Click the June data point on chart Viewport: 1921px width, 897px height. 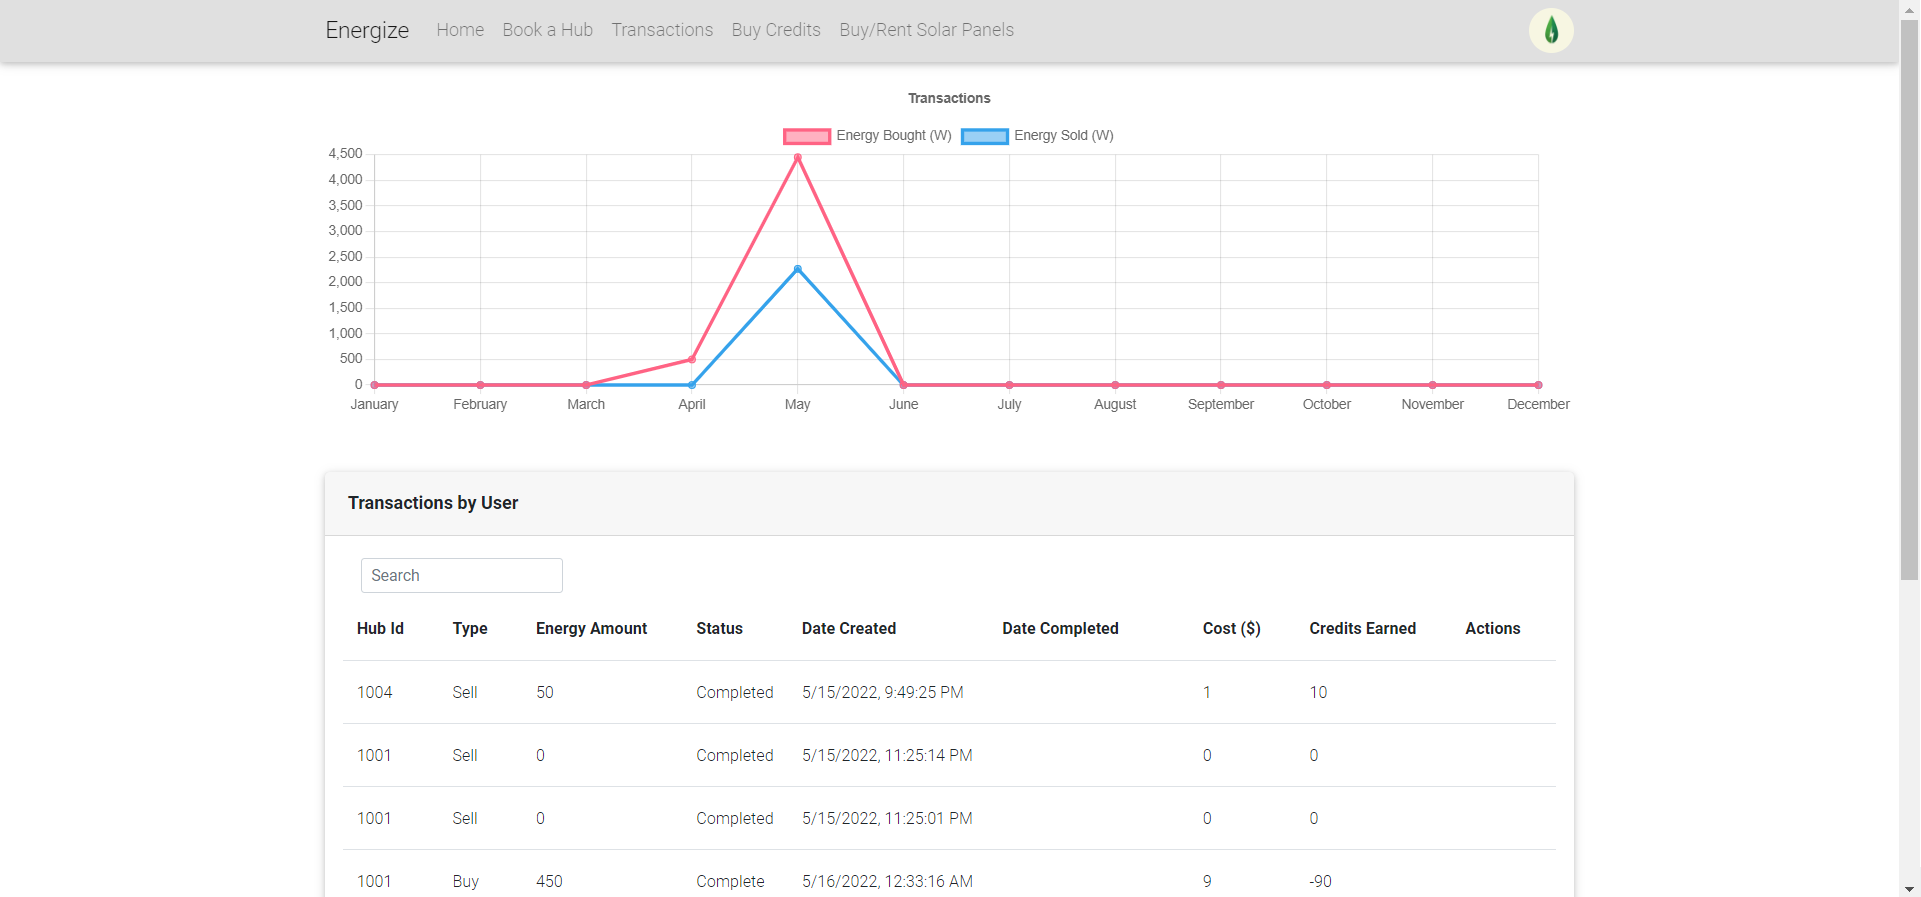pos(903,385)
